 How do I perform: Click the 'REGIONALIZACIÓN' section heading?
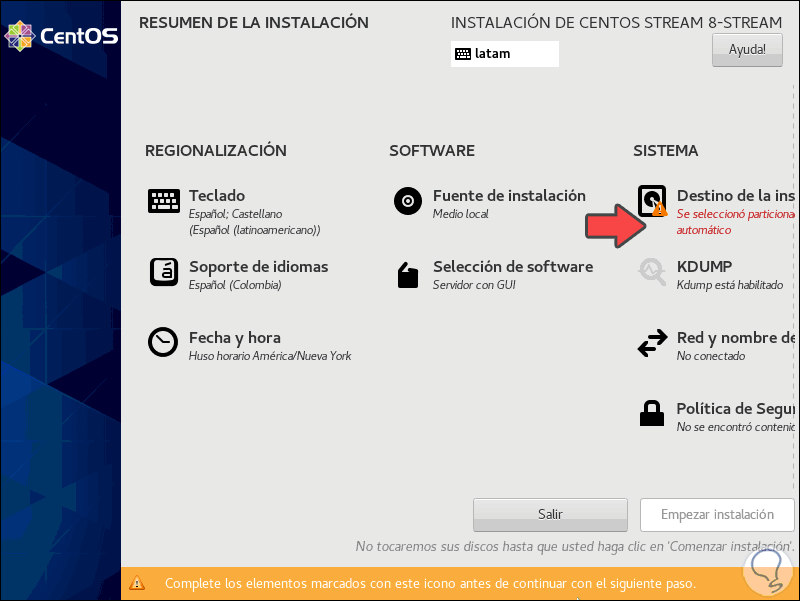pos(216,151)
